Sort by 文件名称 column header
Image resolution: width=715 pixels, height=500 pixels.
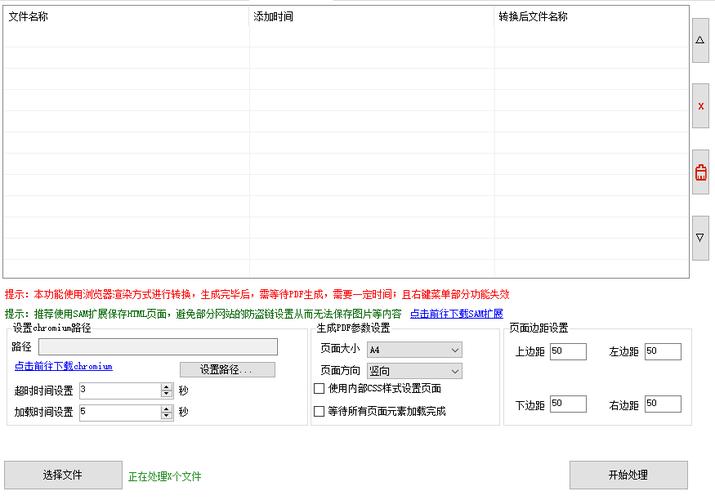pyautogui.click(x=126, y=17)
